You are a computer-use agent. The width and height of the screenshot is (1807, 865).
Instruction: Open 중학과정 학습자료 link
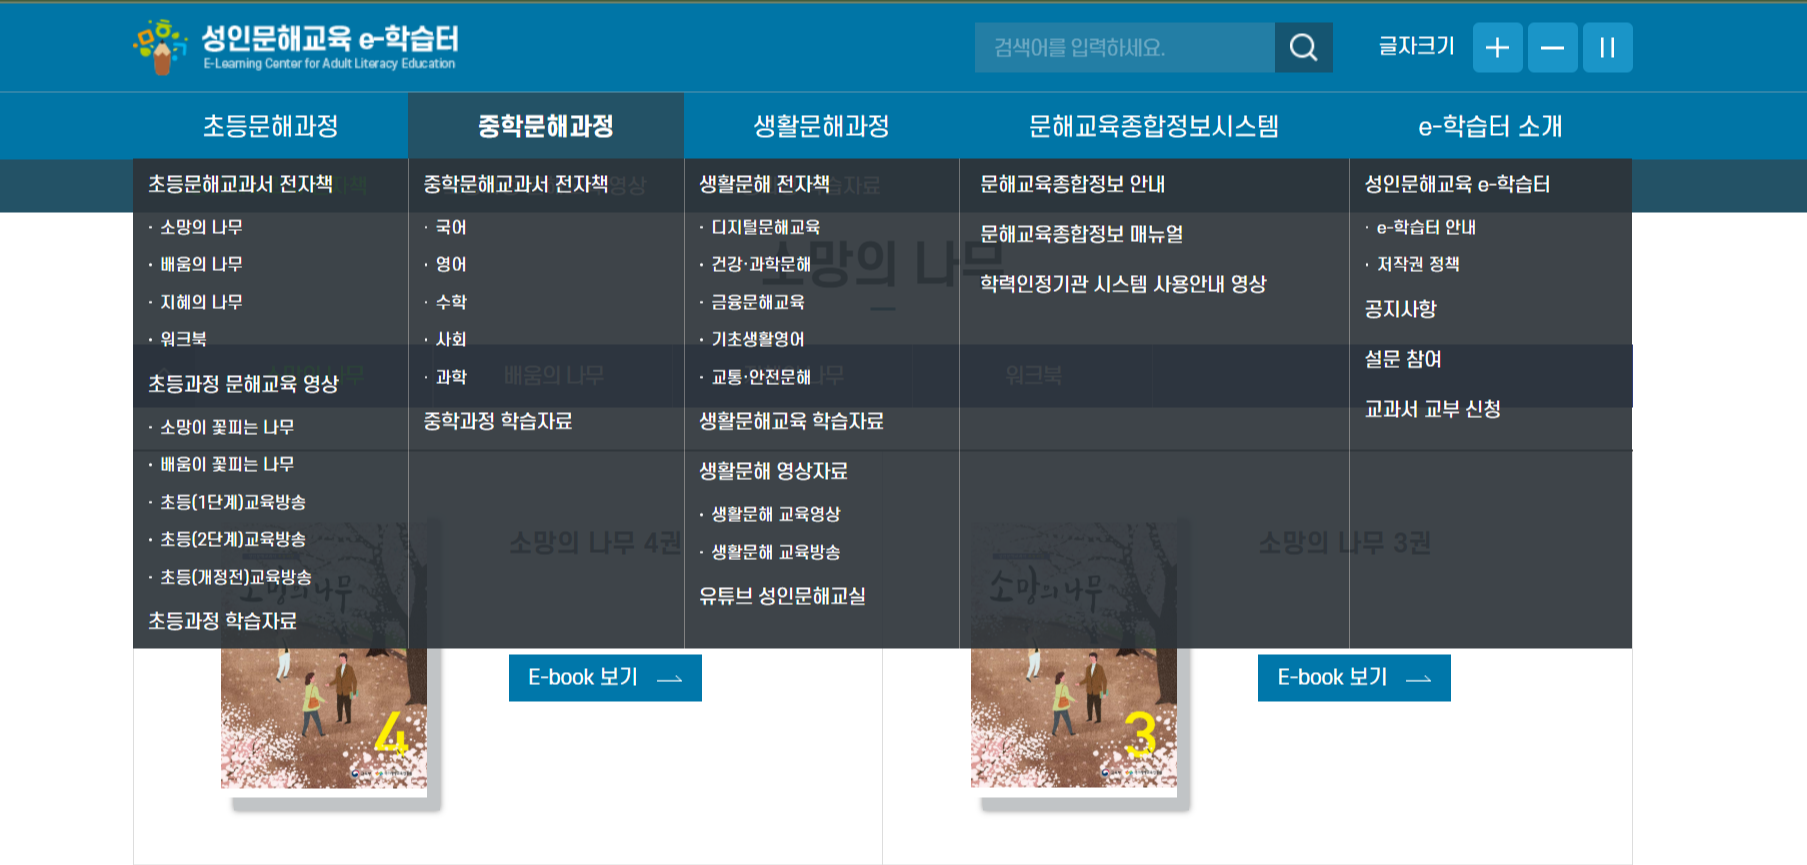click(497, 421)
